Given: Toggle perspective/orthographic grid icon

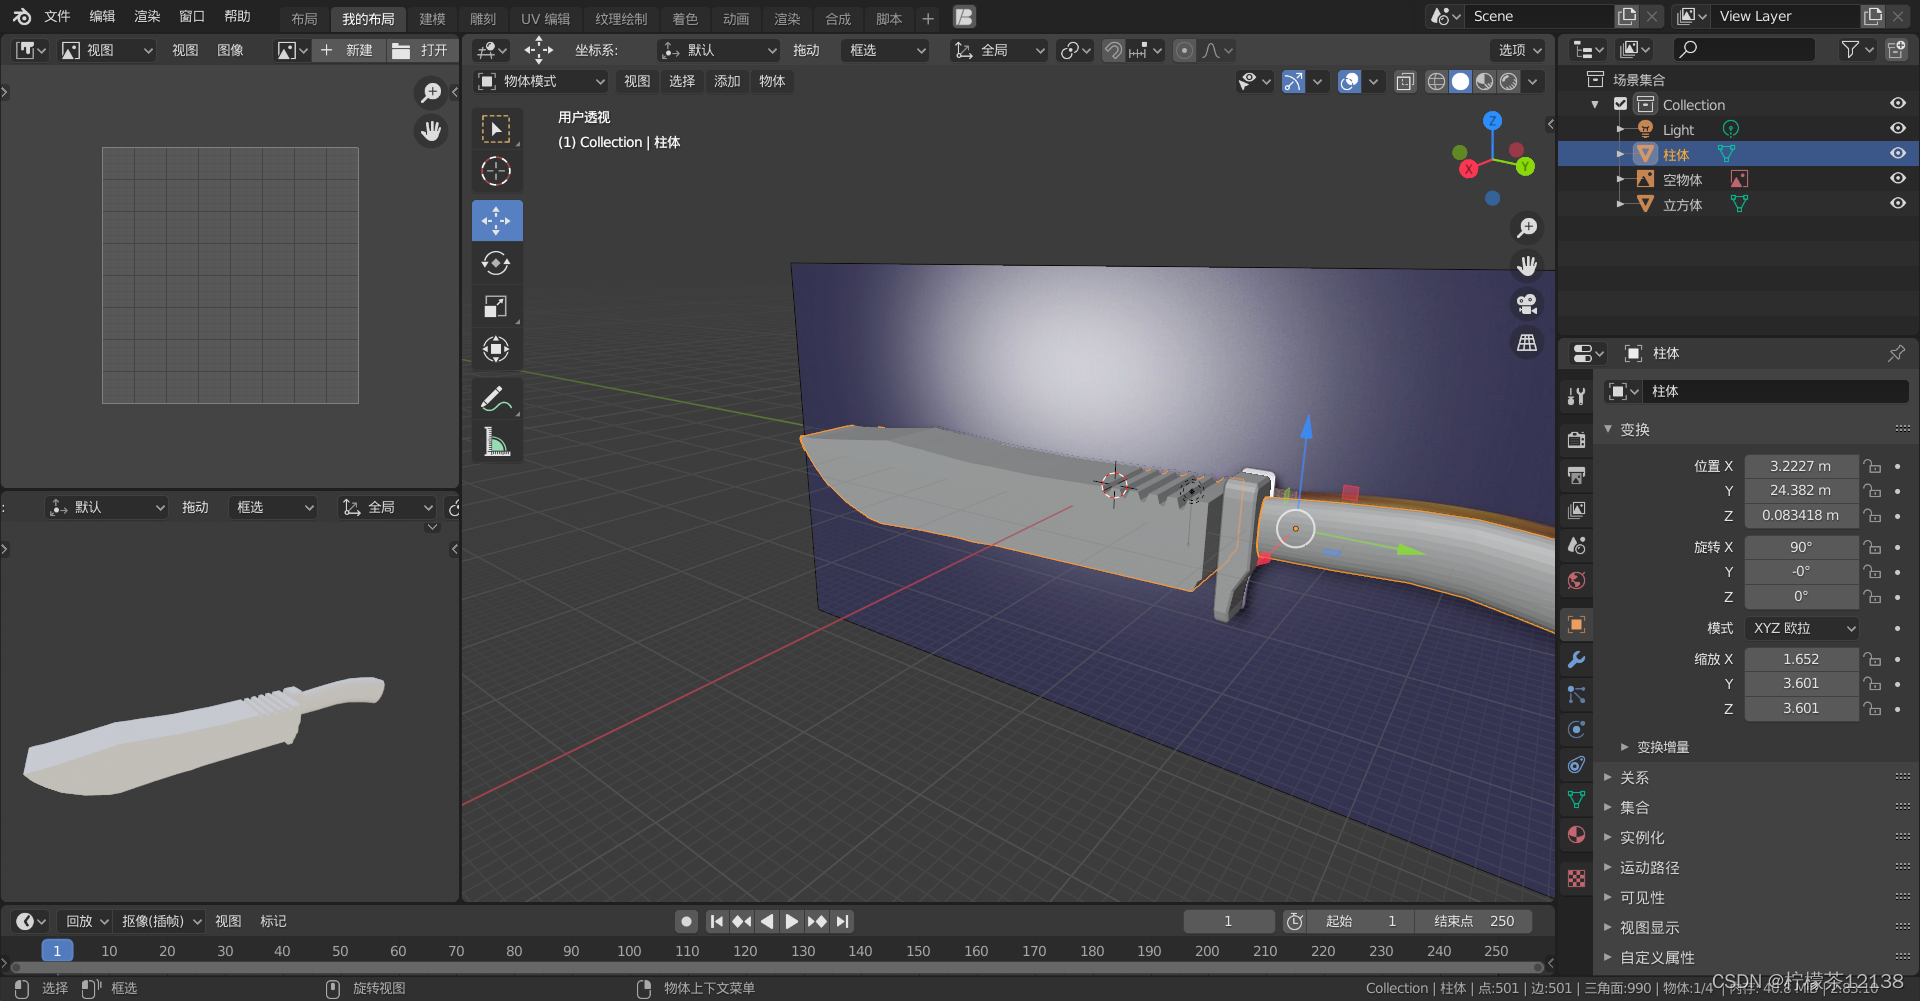Looking at the screenshot, I should 1527,342.
